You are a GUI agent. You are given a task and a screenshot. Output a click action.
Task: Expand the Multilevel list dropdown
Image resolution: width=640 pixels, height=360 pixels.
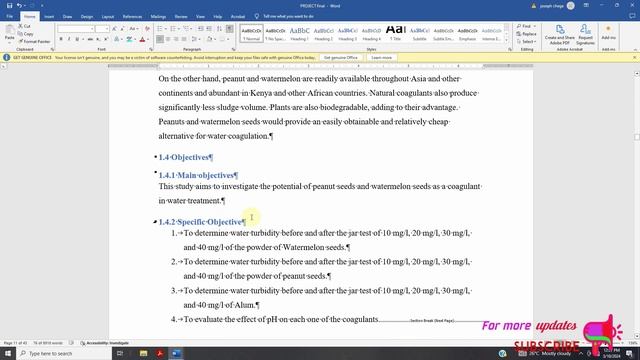[x=191, y=29]
